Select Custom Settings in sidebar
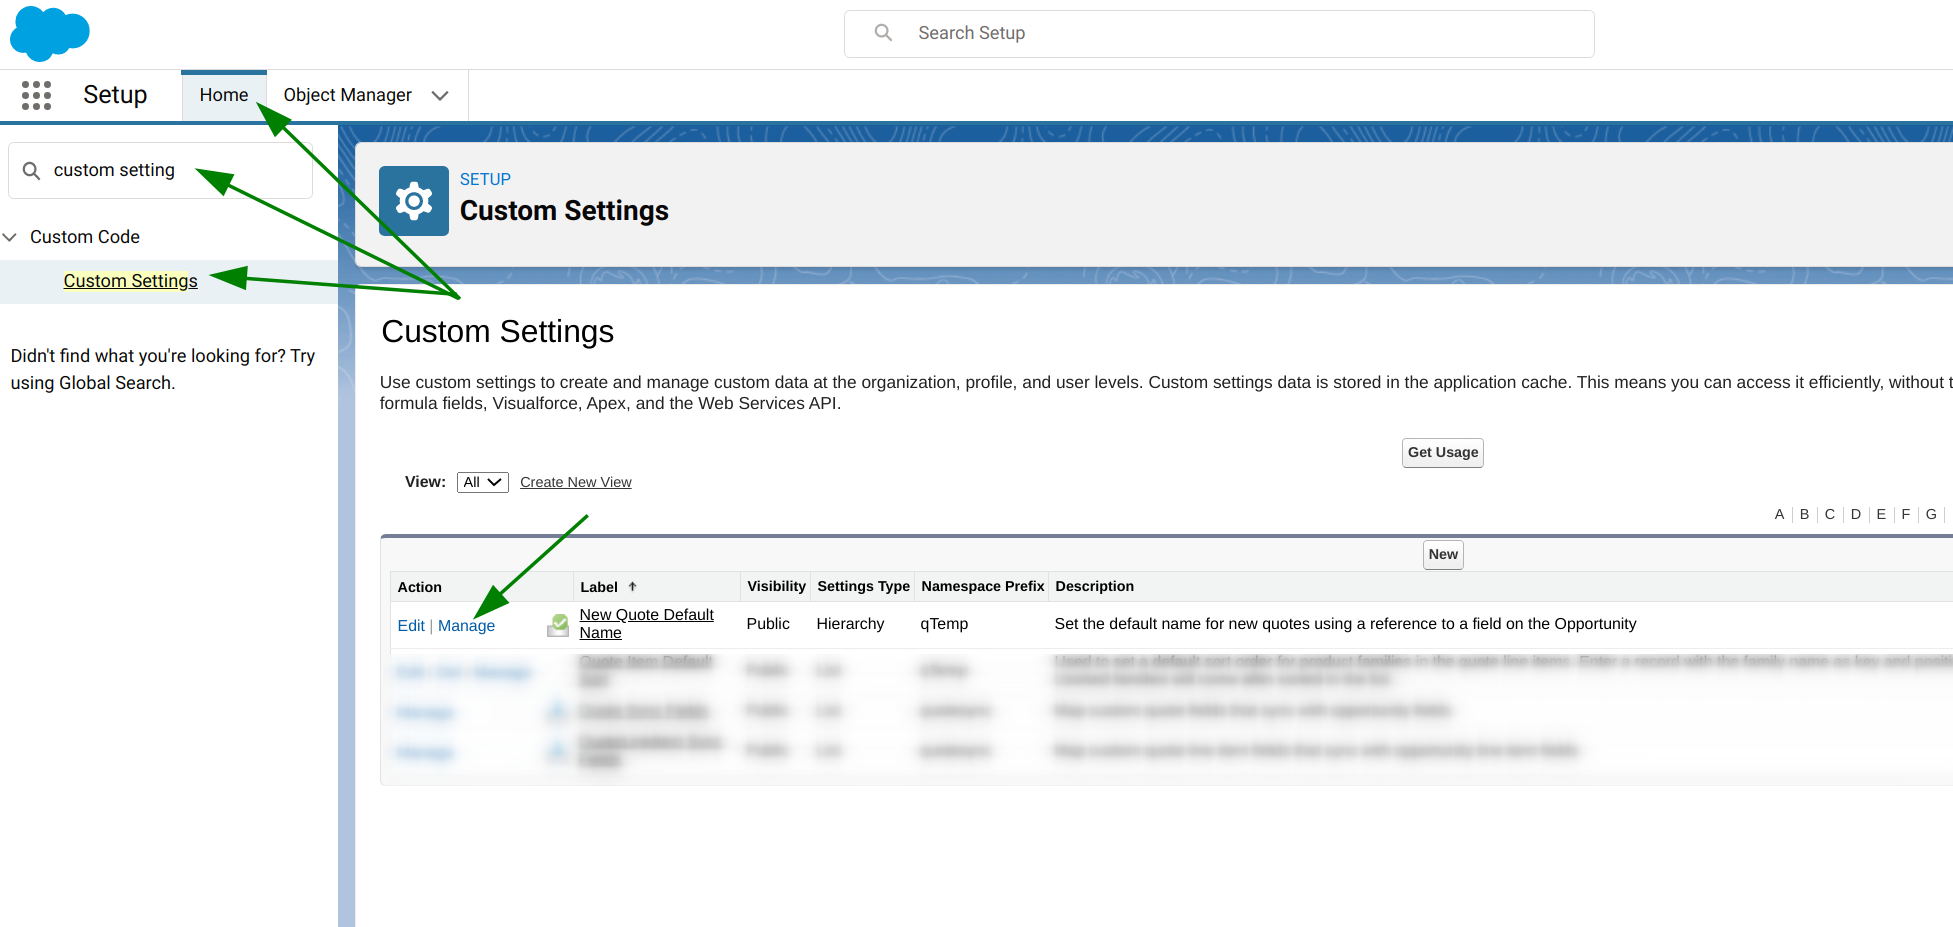Image resolution: width=1953 pixels, height=927 pixels. click(x=131, y=281)
